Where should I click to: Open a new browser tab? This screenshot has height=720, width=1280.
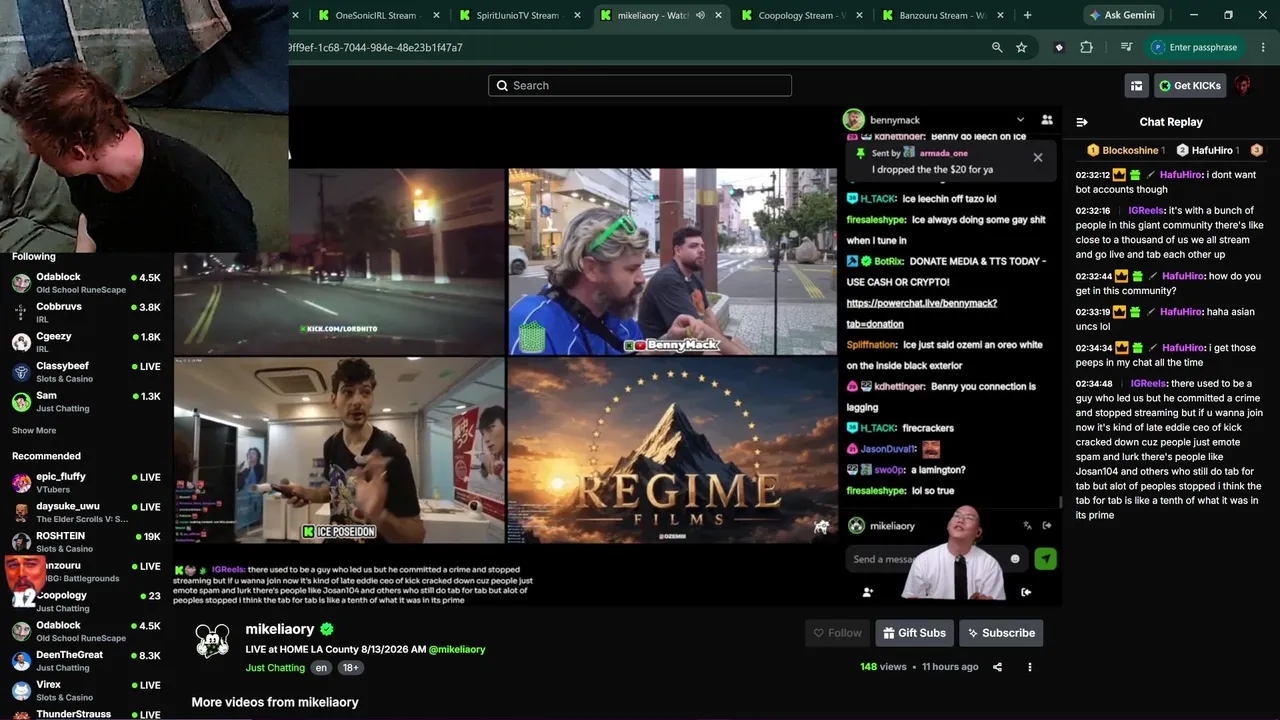[x=1027, y=15]
